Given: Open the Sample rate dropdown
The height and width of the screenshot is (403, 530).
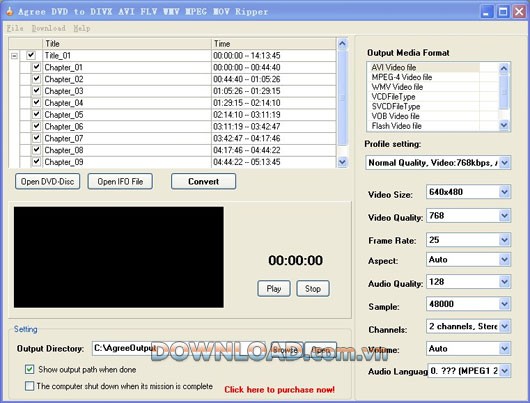Looking at the screenshot, I should 504,304.
